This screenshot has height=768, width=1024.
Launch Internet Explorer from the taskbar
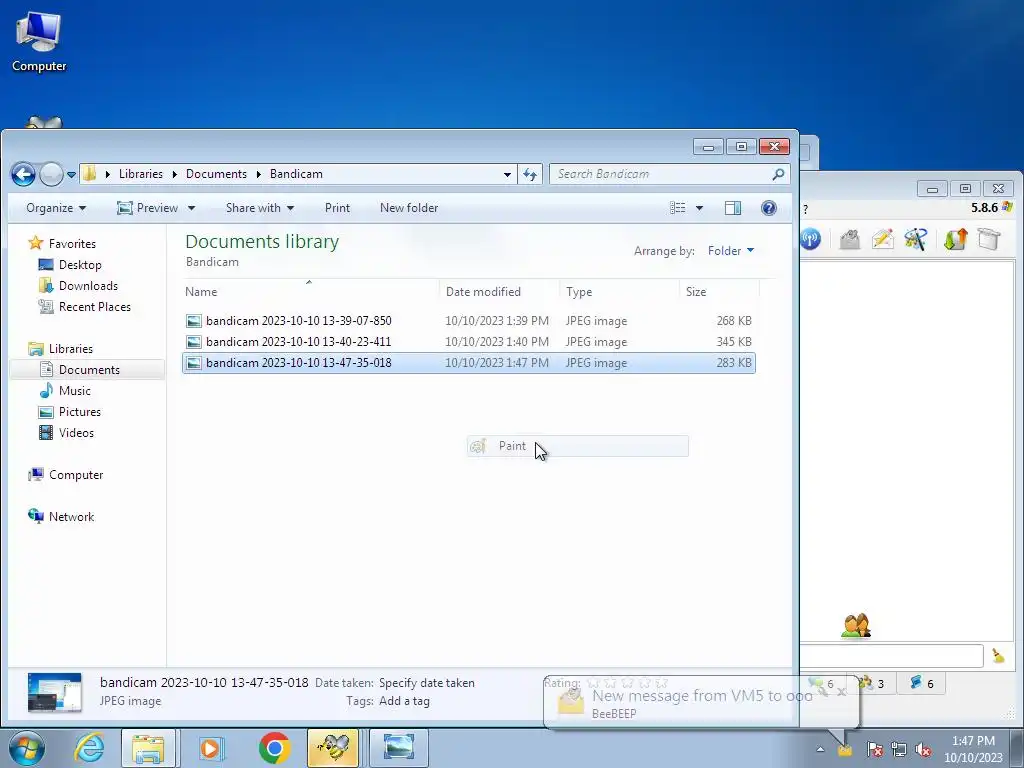coord(89,748)
